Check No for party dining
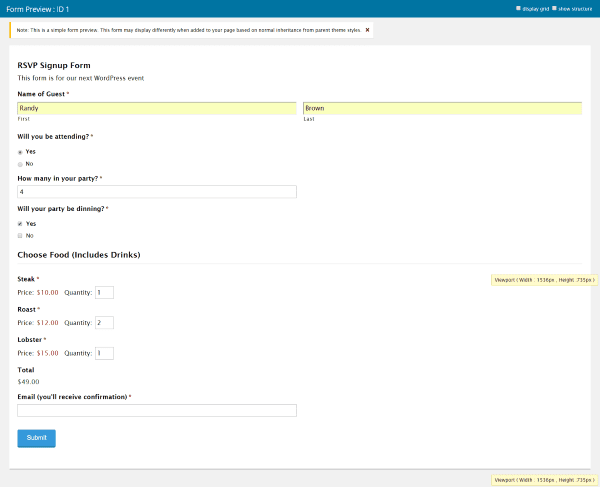 (20, 236)
